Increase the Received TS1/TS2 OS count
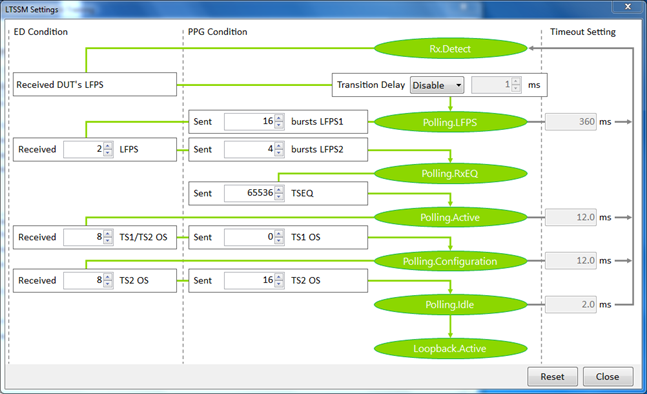The image size is (647, 394). coord(108,234)
